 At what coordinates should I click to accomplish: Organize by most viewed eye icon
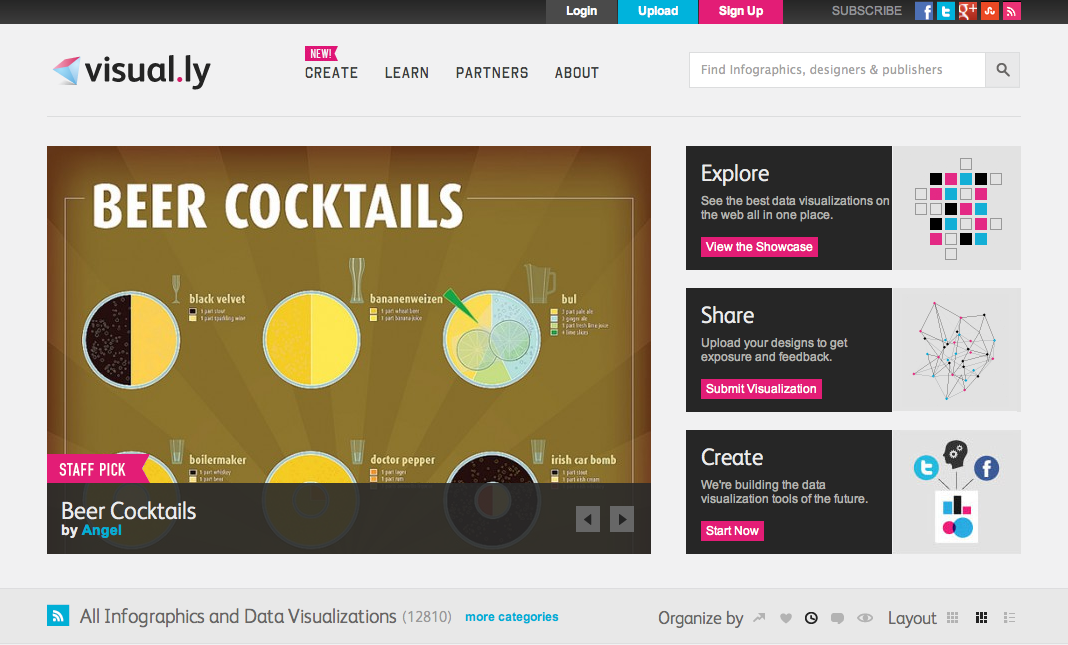(864, 618)
